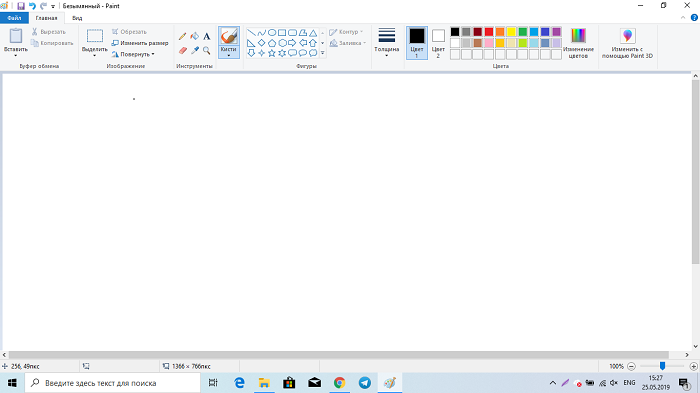Open the Fill (Заливка) dropdown
The width and height of the screenshot is (700, 393).
click(348, 43)
